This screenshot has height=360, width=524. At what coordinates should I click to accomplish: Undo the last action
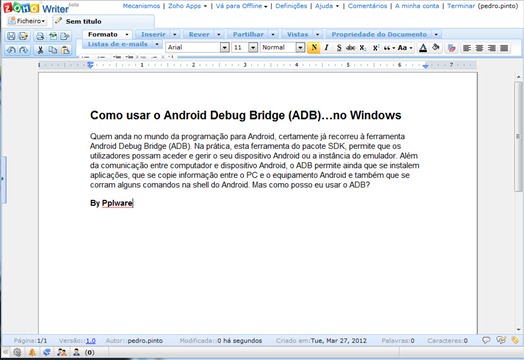click(x=11, y=50)
